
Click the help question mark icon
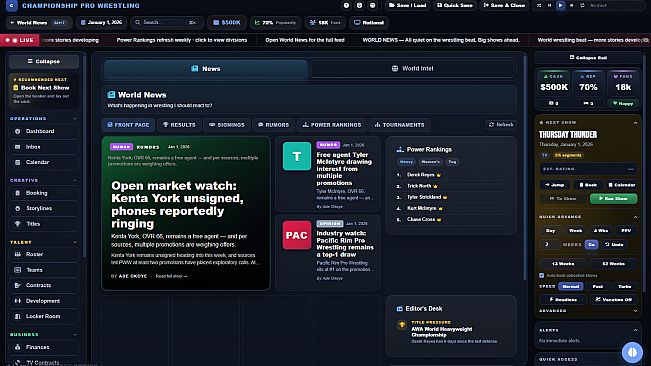[346, 5]
